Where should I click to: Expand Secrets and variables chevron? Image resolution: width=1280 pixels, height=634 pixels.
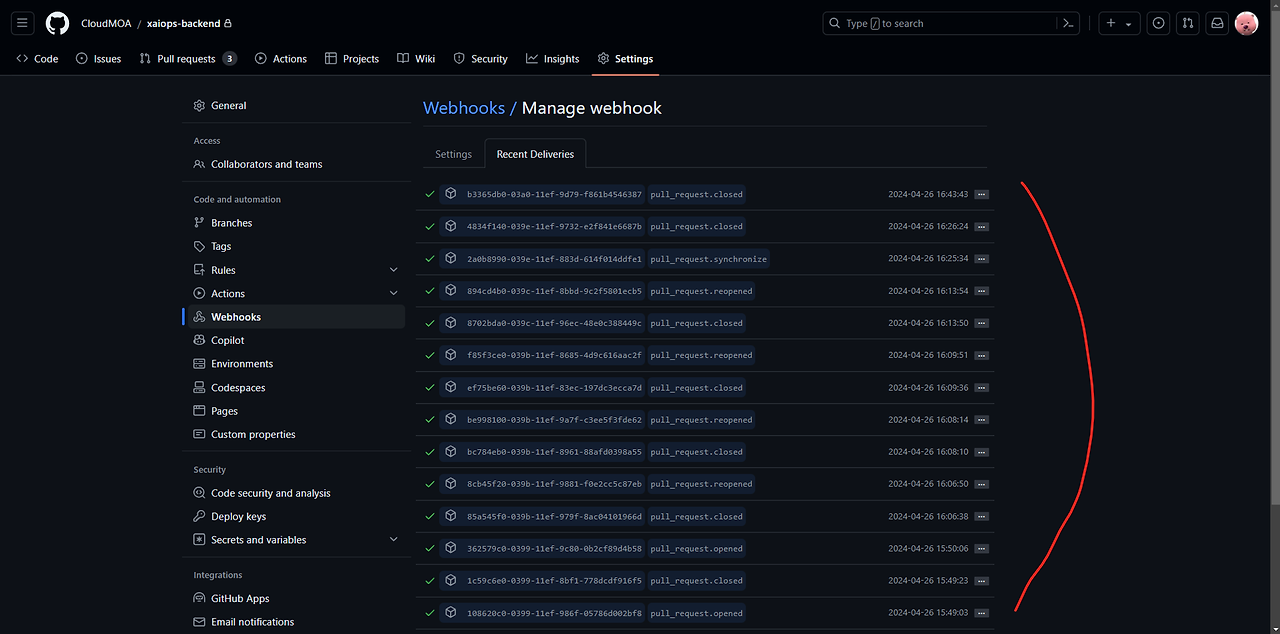tap(393, 540)
